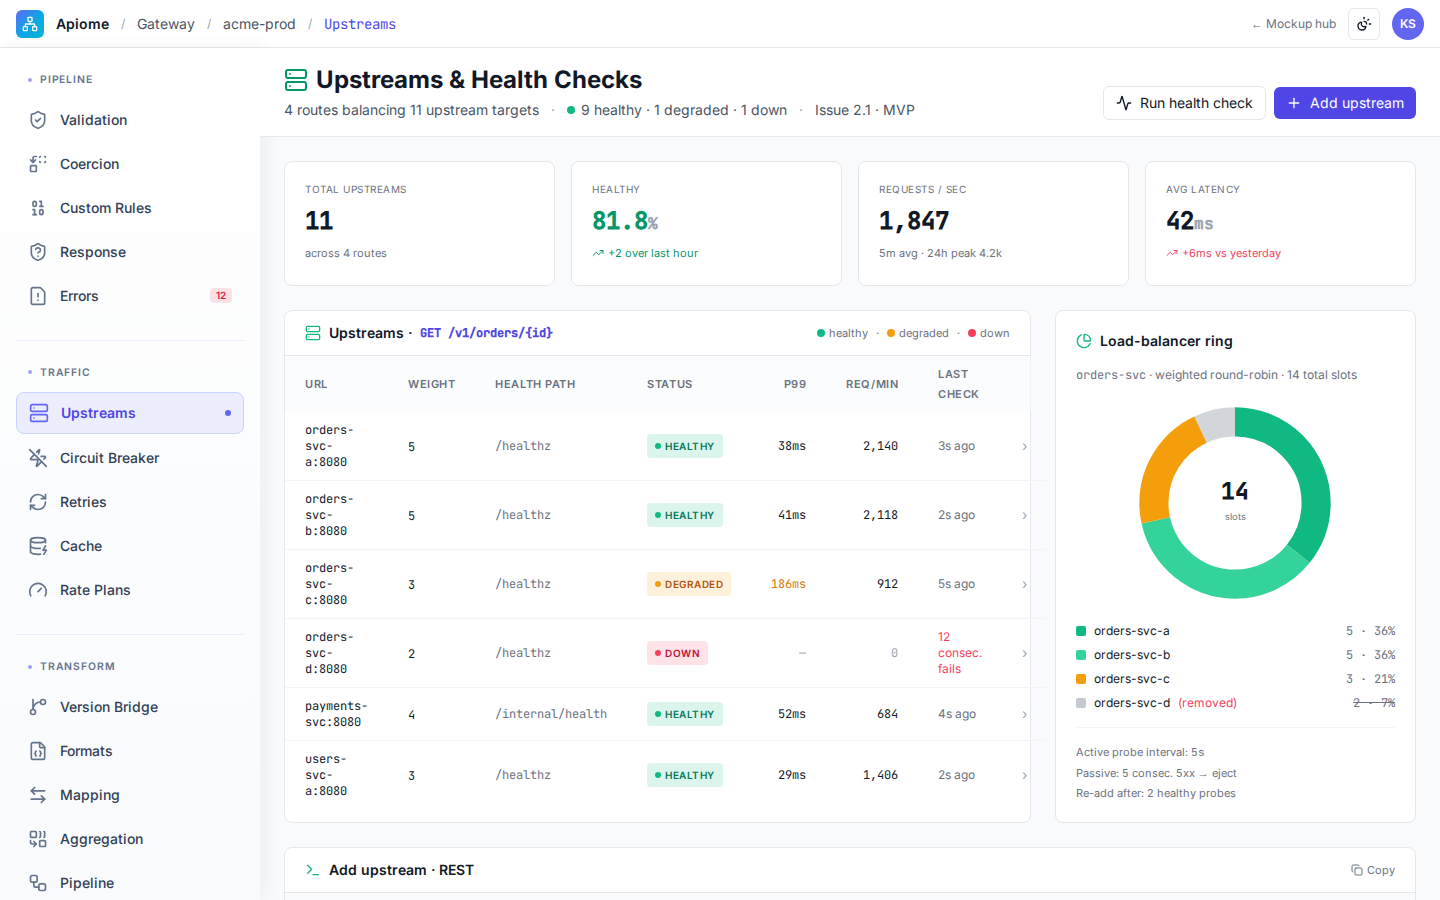Go to Gateway breadcrumb
This screenshot has width=1440, height=900.
pyautogui.click(x=166, y=24)
